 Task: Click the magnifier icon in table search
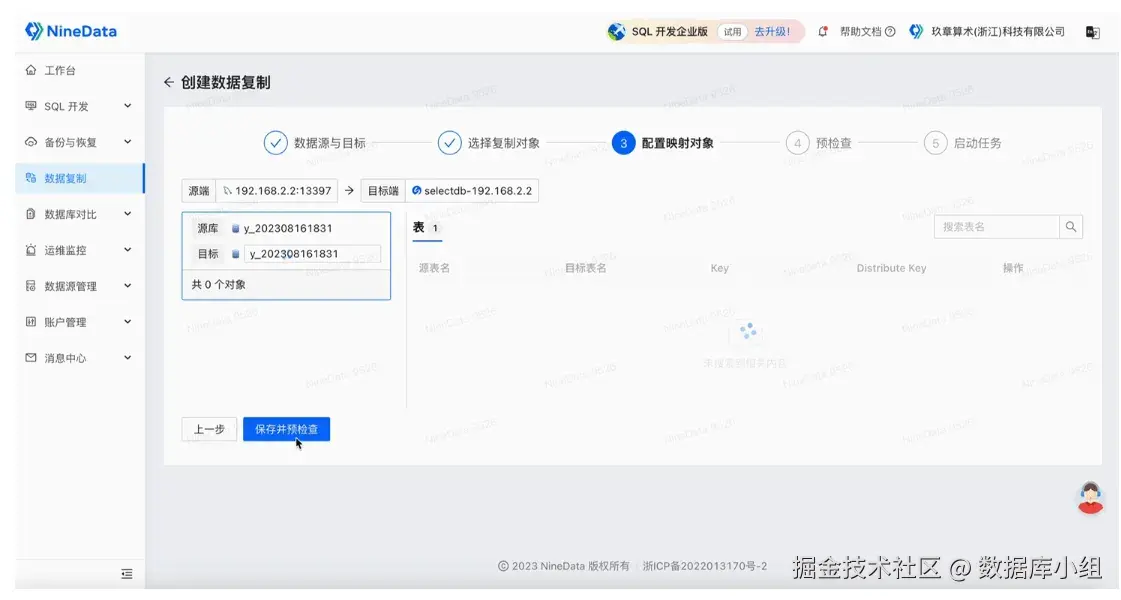click(1070, 226)
